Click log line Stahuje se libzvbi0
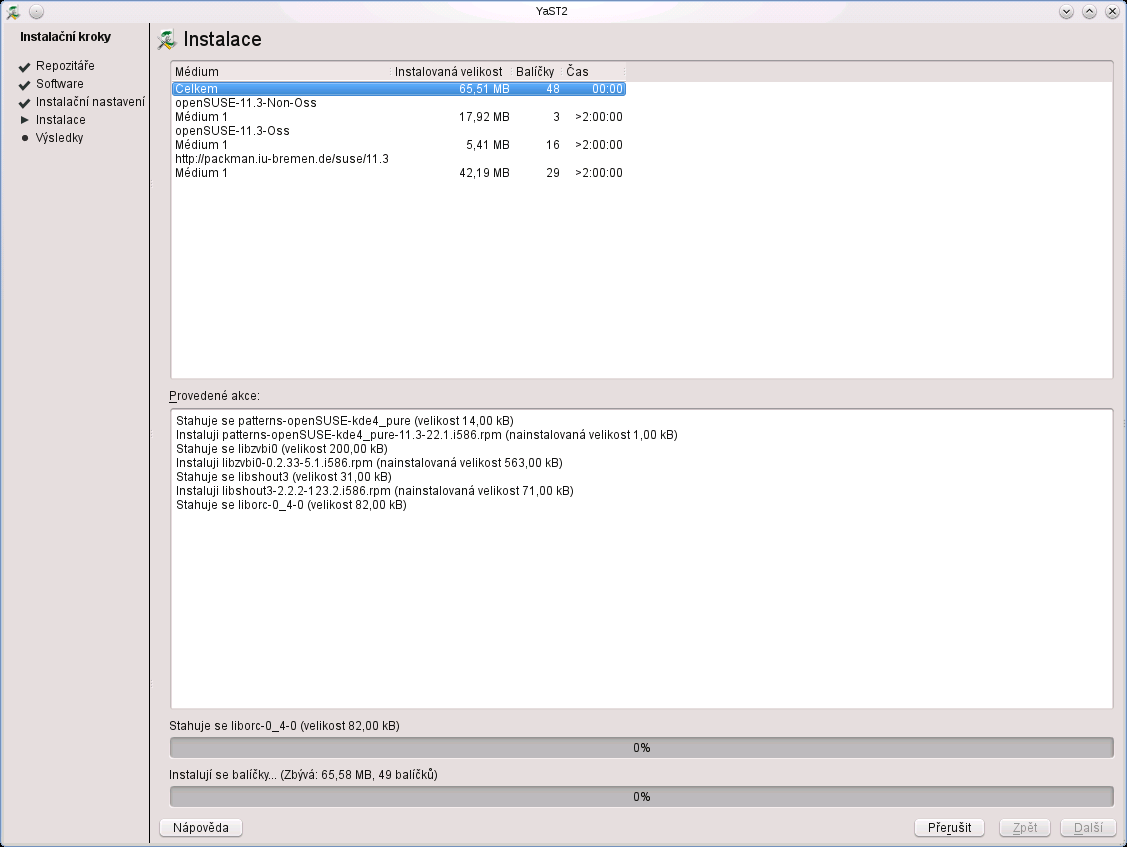The height and width of the screenshot is (847, 1127). (282, 449)
